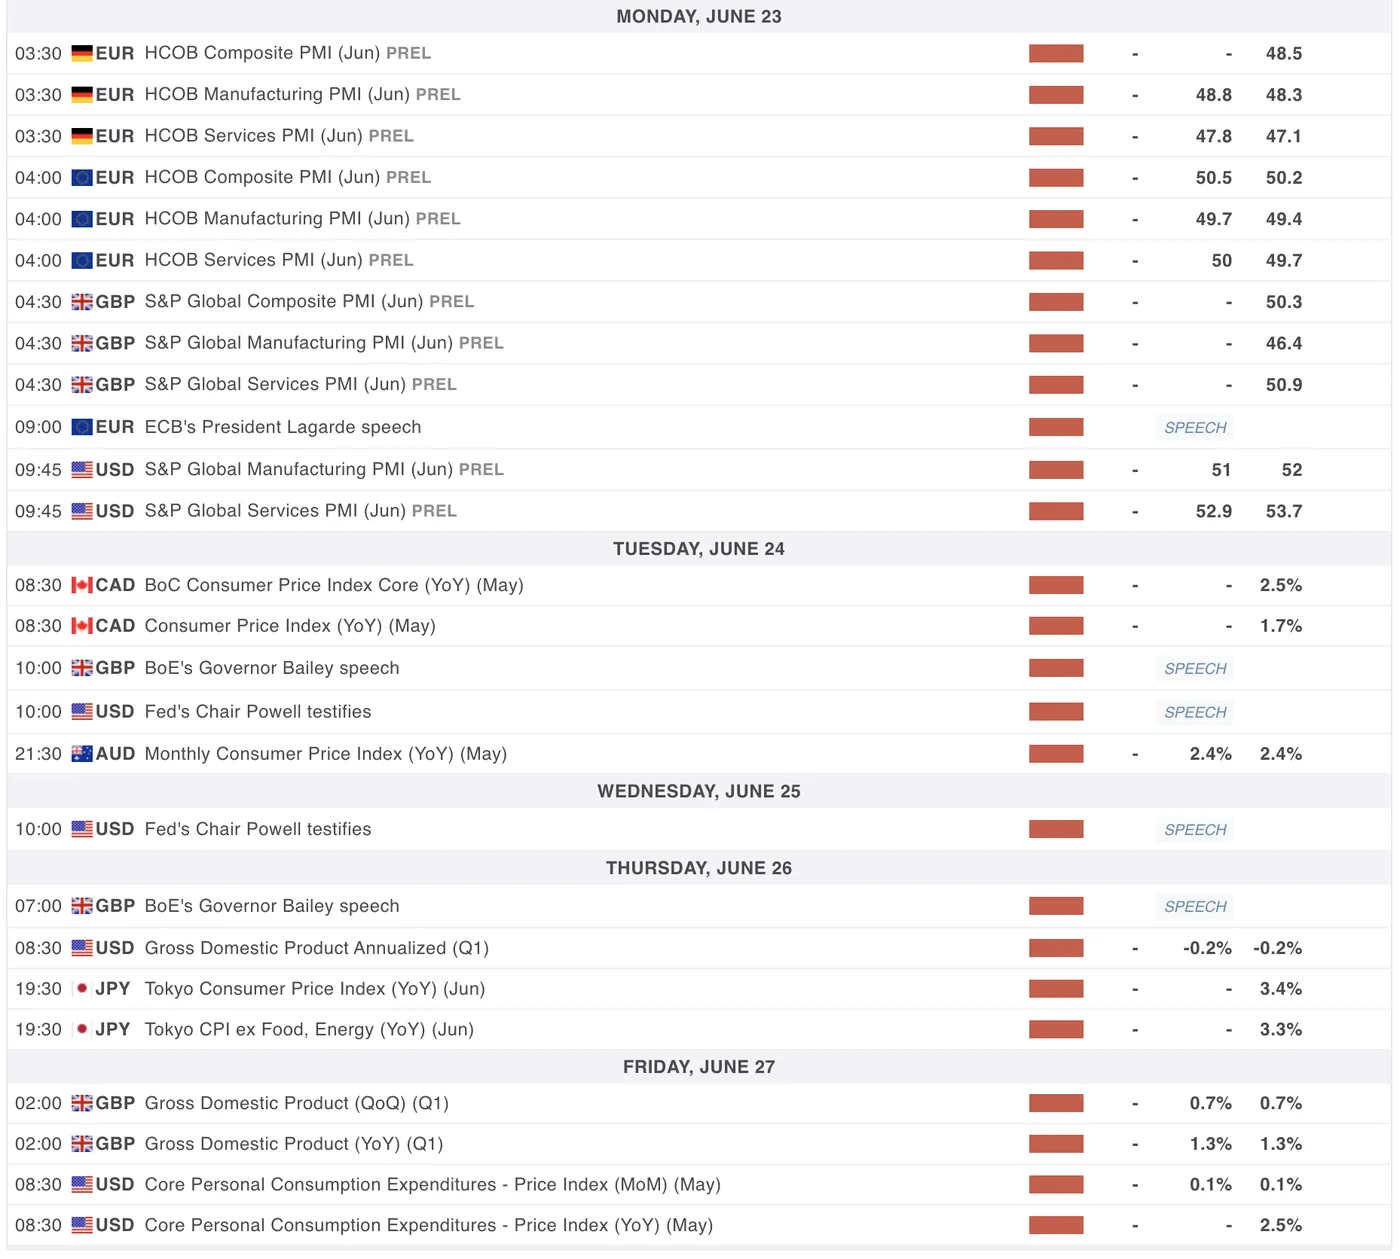
Task: Click Canadian flag beside BoC Consumer Price Index Core
Action: click(x=82, y=585)
